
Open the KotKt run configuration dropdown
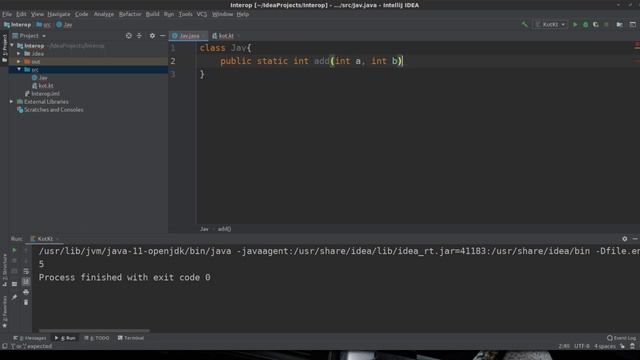coord(550,24)
